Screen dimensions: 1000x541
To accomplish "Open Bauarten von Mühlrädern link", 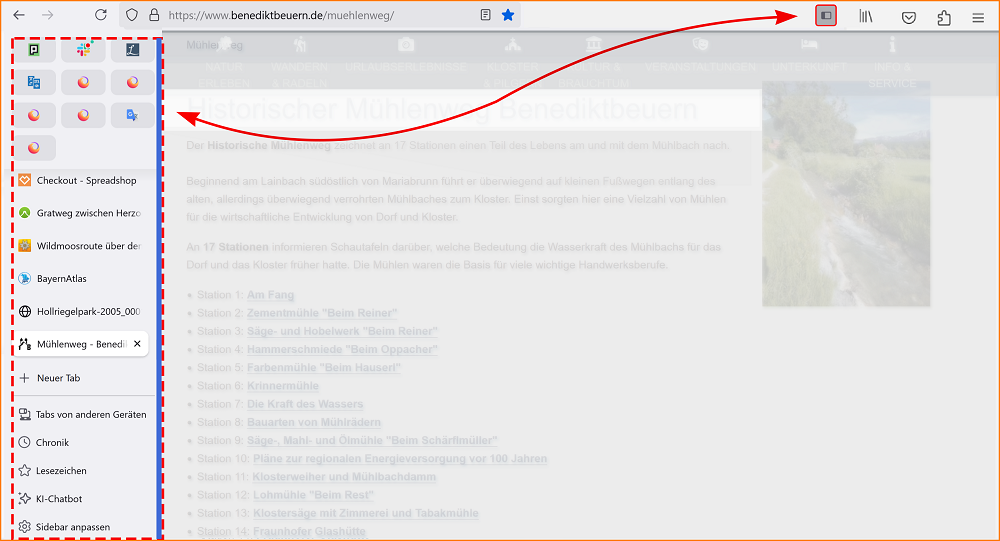I will pyautogui.click(x=314, y=422).
